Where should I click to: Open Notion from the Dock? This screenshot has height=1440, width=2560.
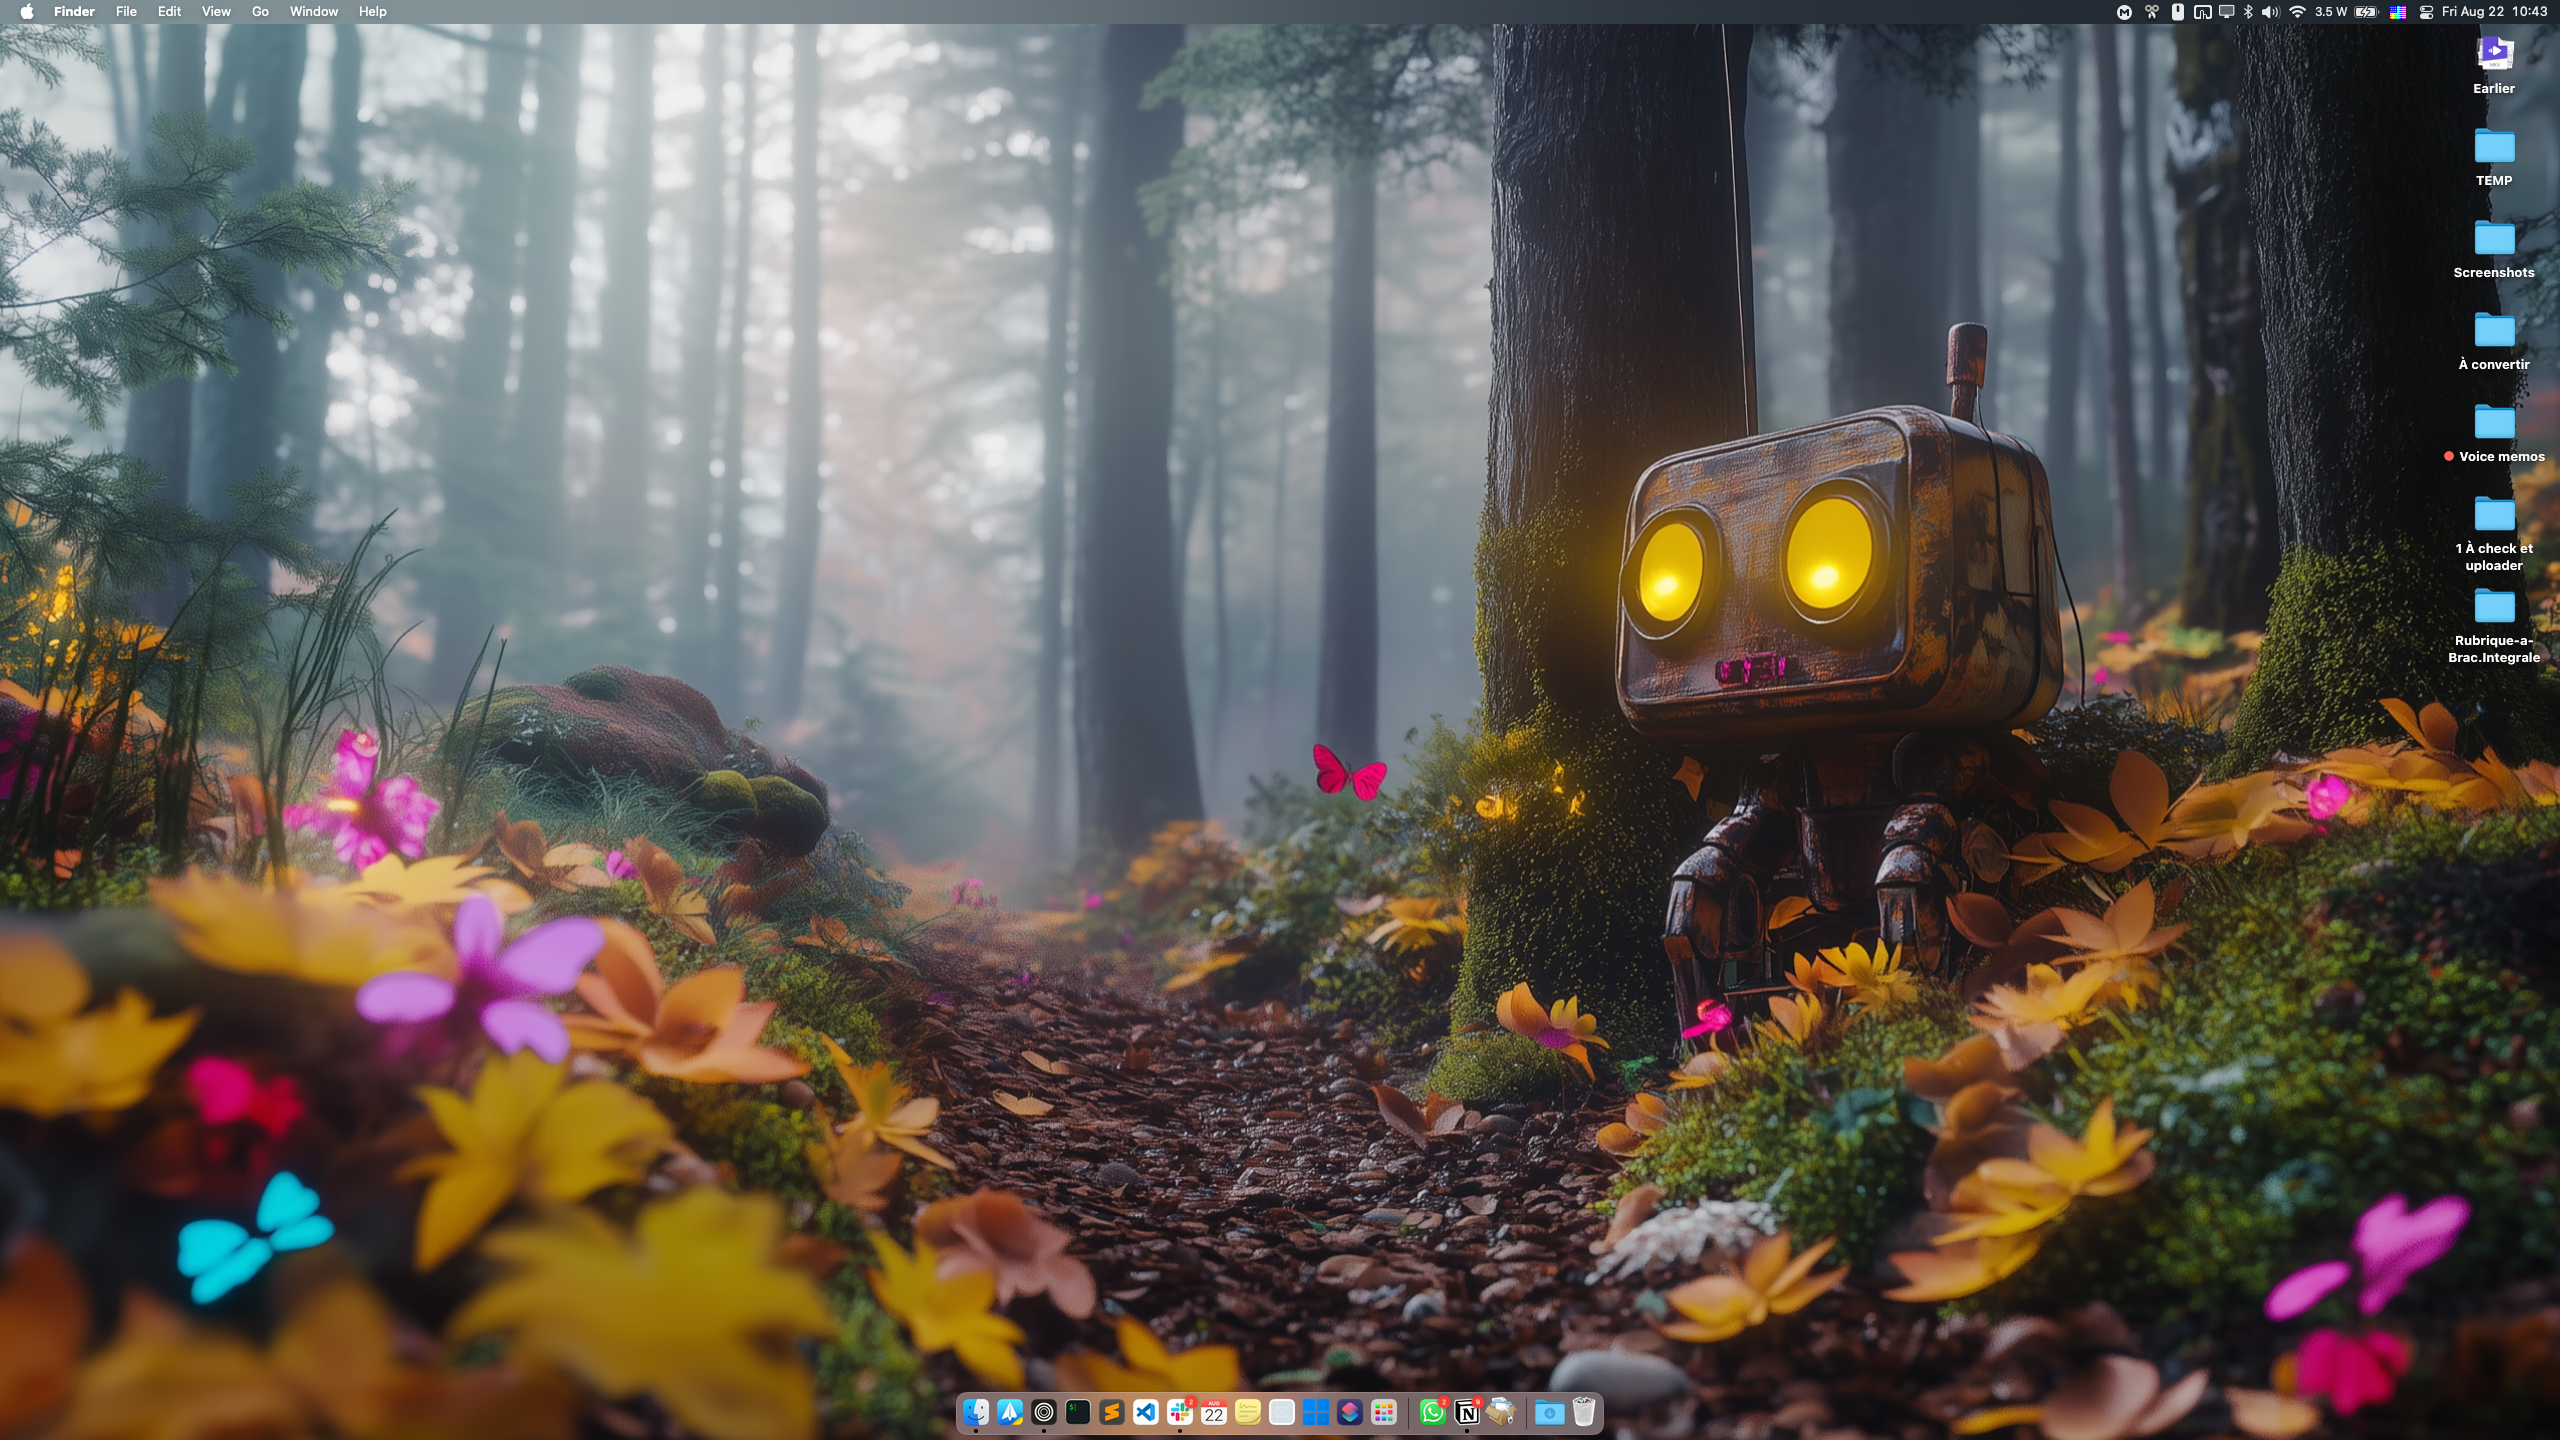[x=1467, y=1412]
